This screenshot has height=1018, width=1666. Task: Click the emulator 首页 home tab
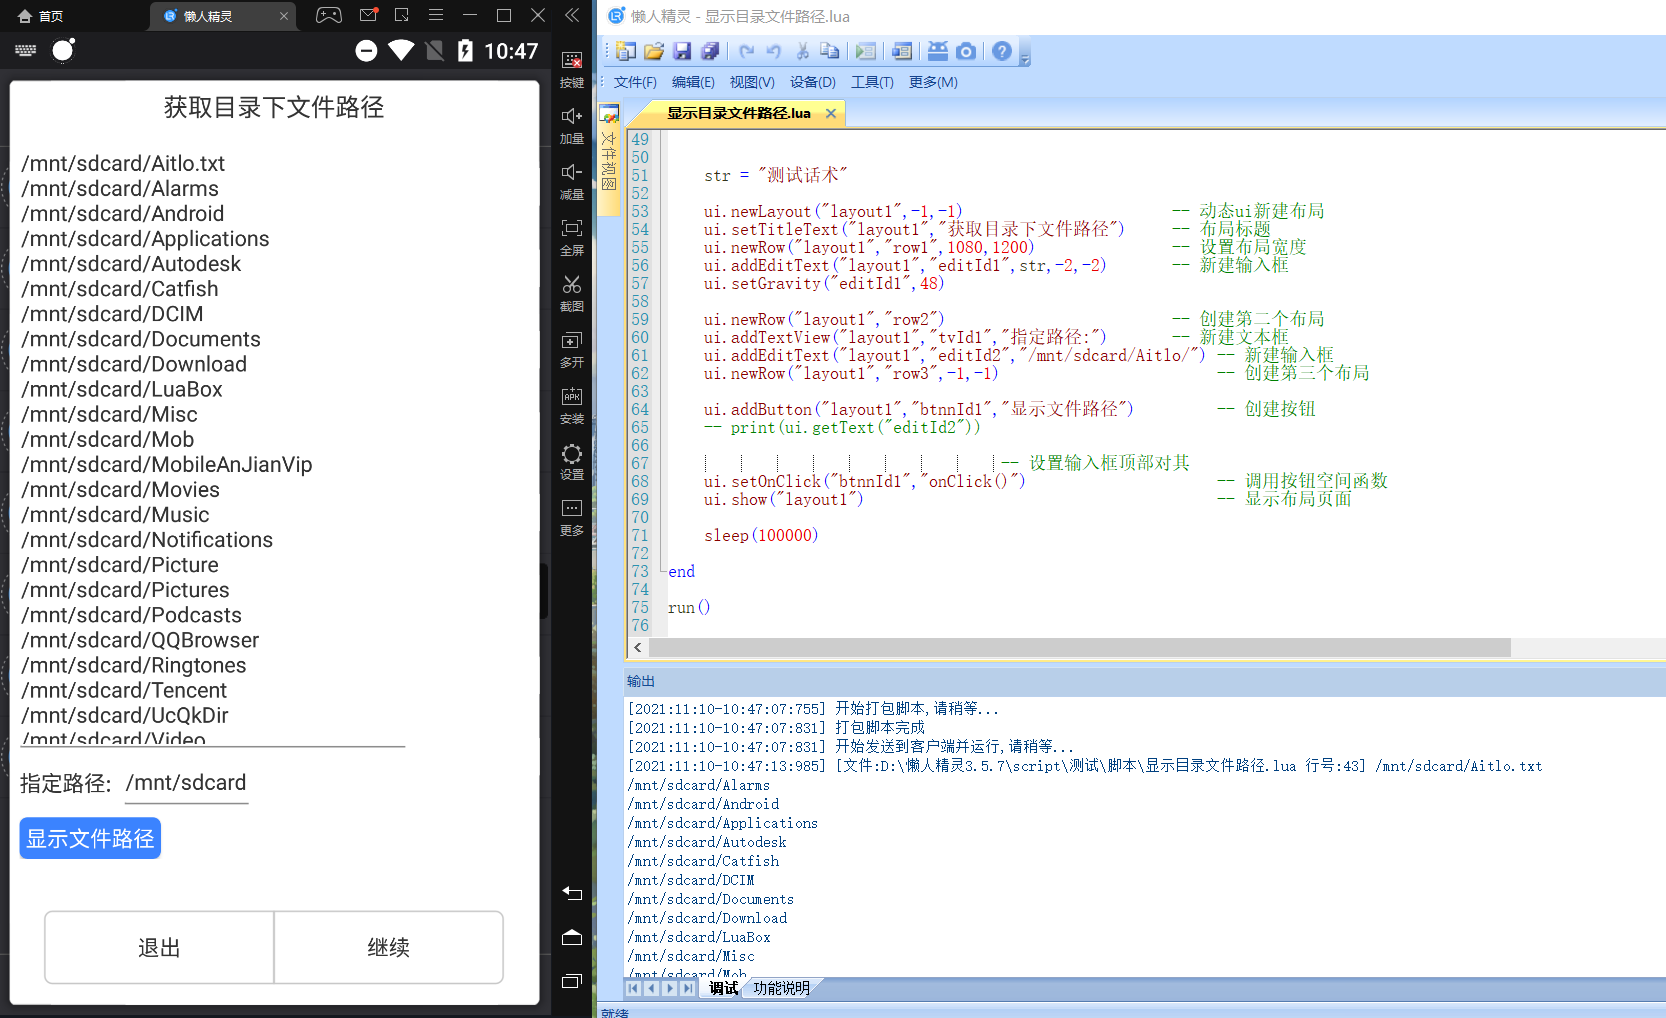click(x=41, y=16)
